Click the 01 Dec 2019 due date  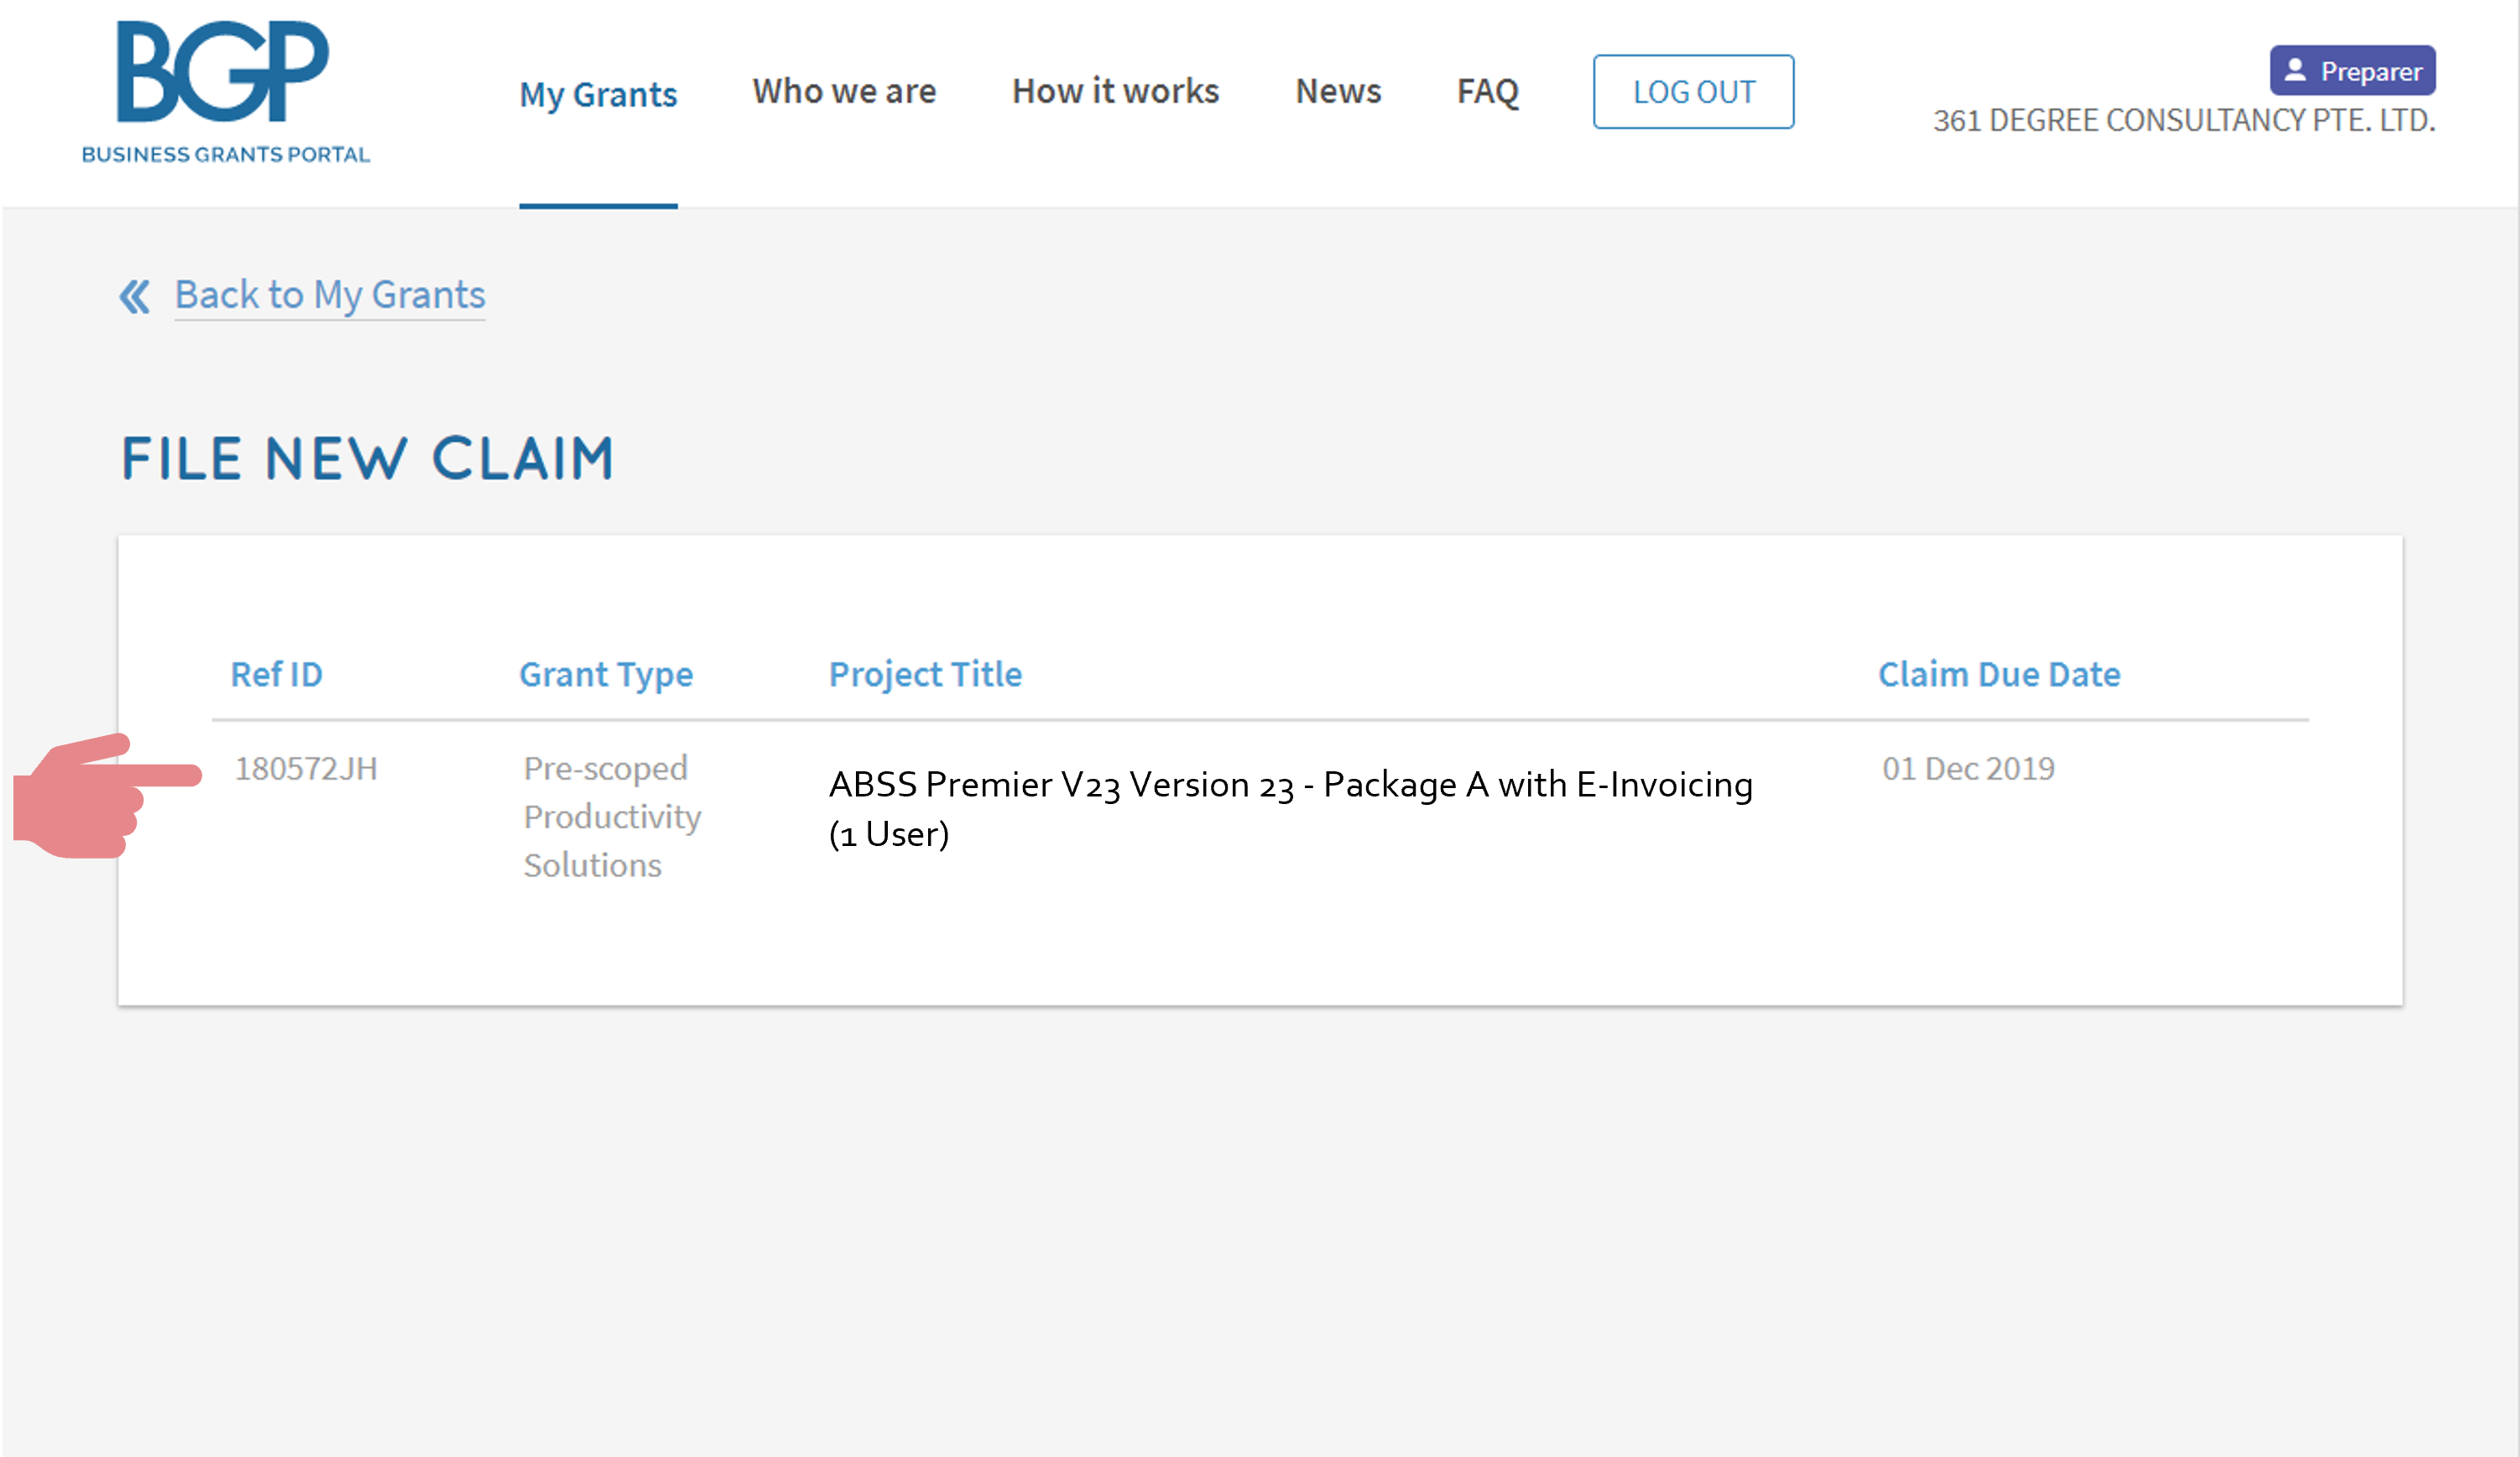pyautogui.click(x=1967, y=769)
